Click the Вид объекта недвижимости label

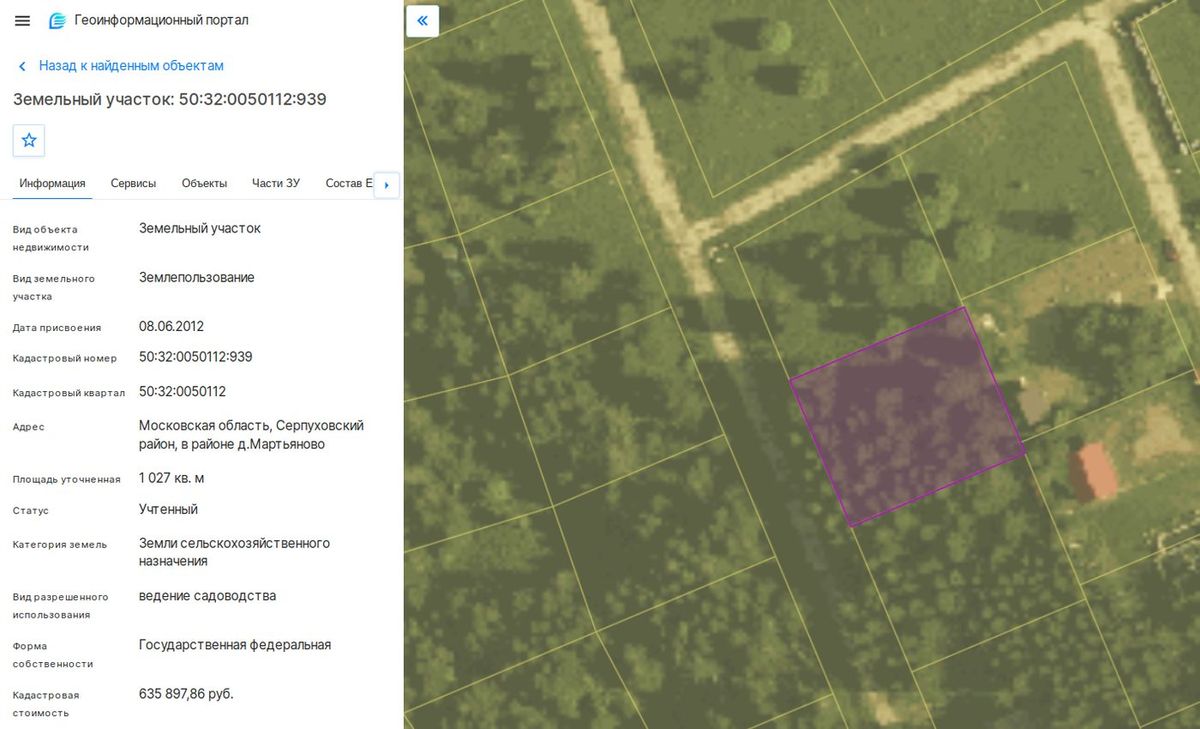click(x=51, y=238)
